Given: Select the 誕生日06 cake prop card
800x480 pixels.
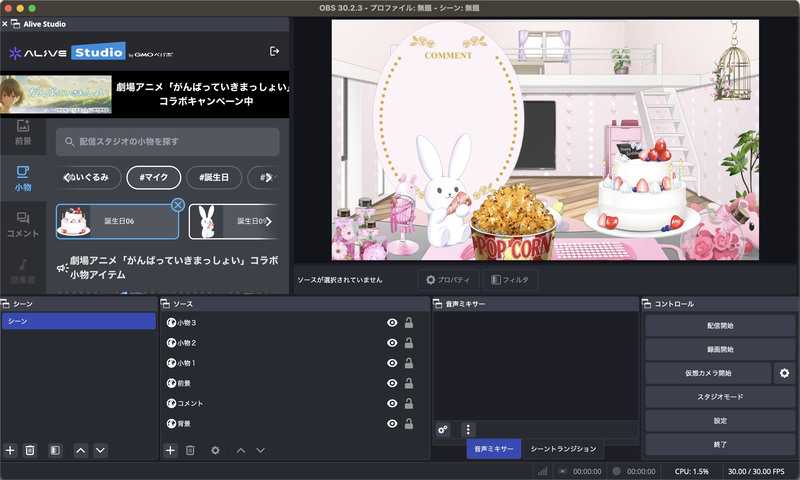Looking at the screenshot, I should coord(117,221).
